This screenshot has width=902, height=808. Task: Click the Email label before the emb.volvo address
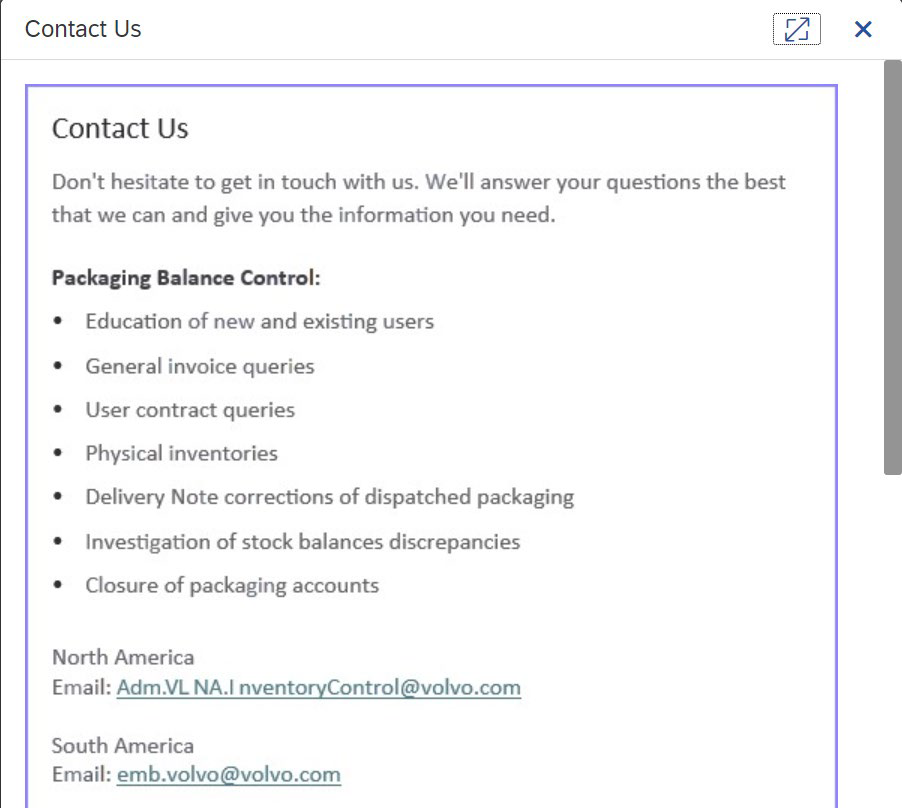click(x=81, y=775)
